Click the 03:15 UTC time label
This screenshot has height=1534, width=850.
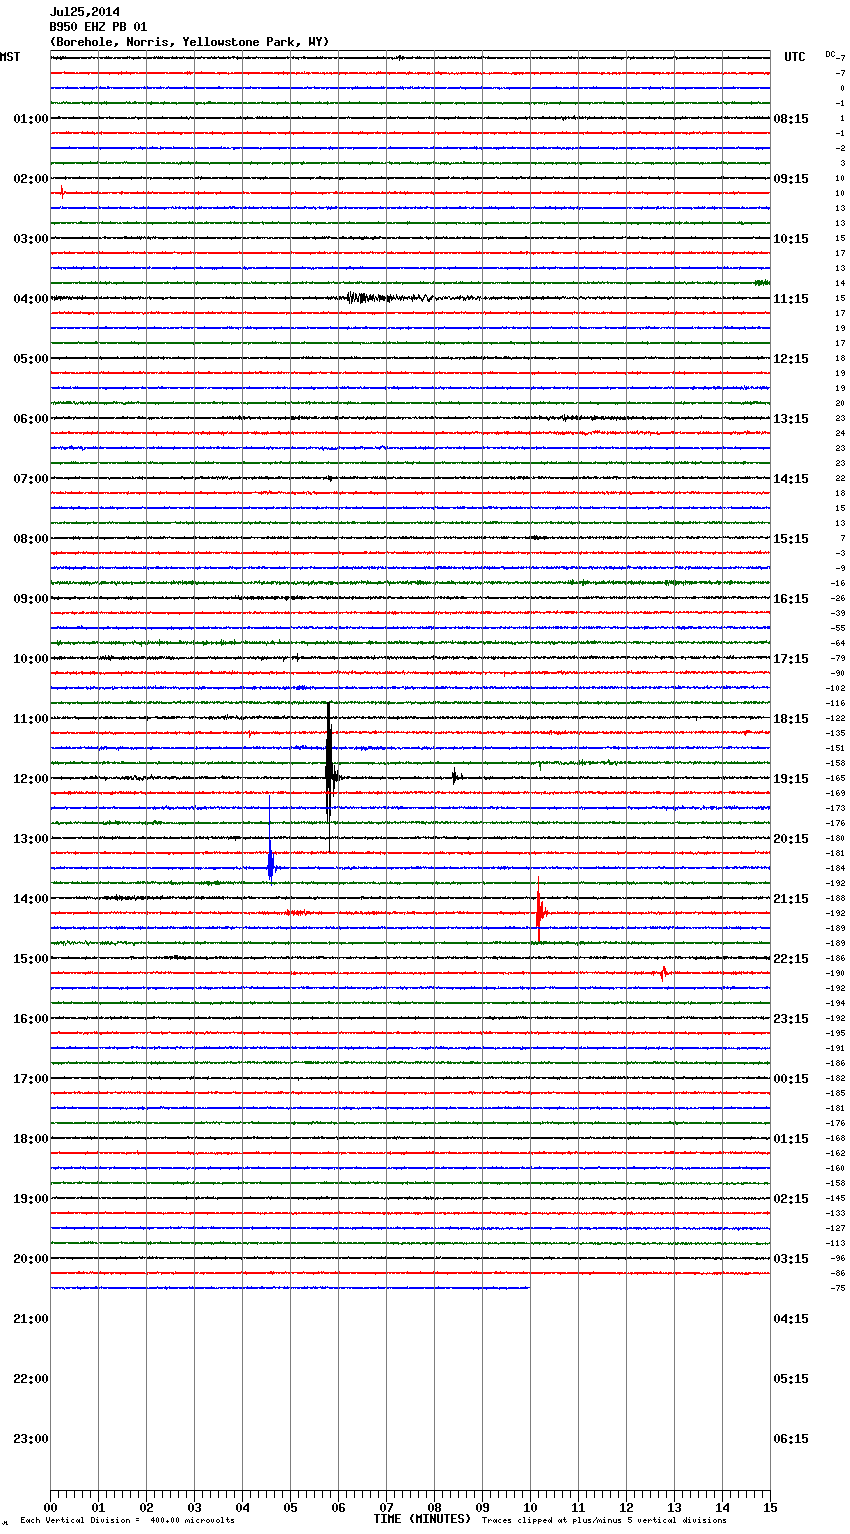point(791,1258)
